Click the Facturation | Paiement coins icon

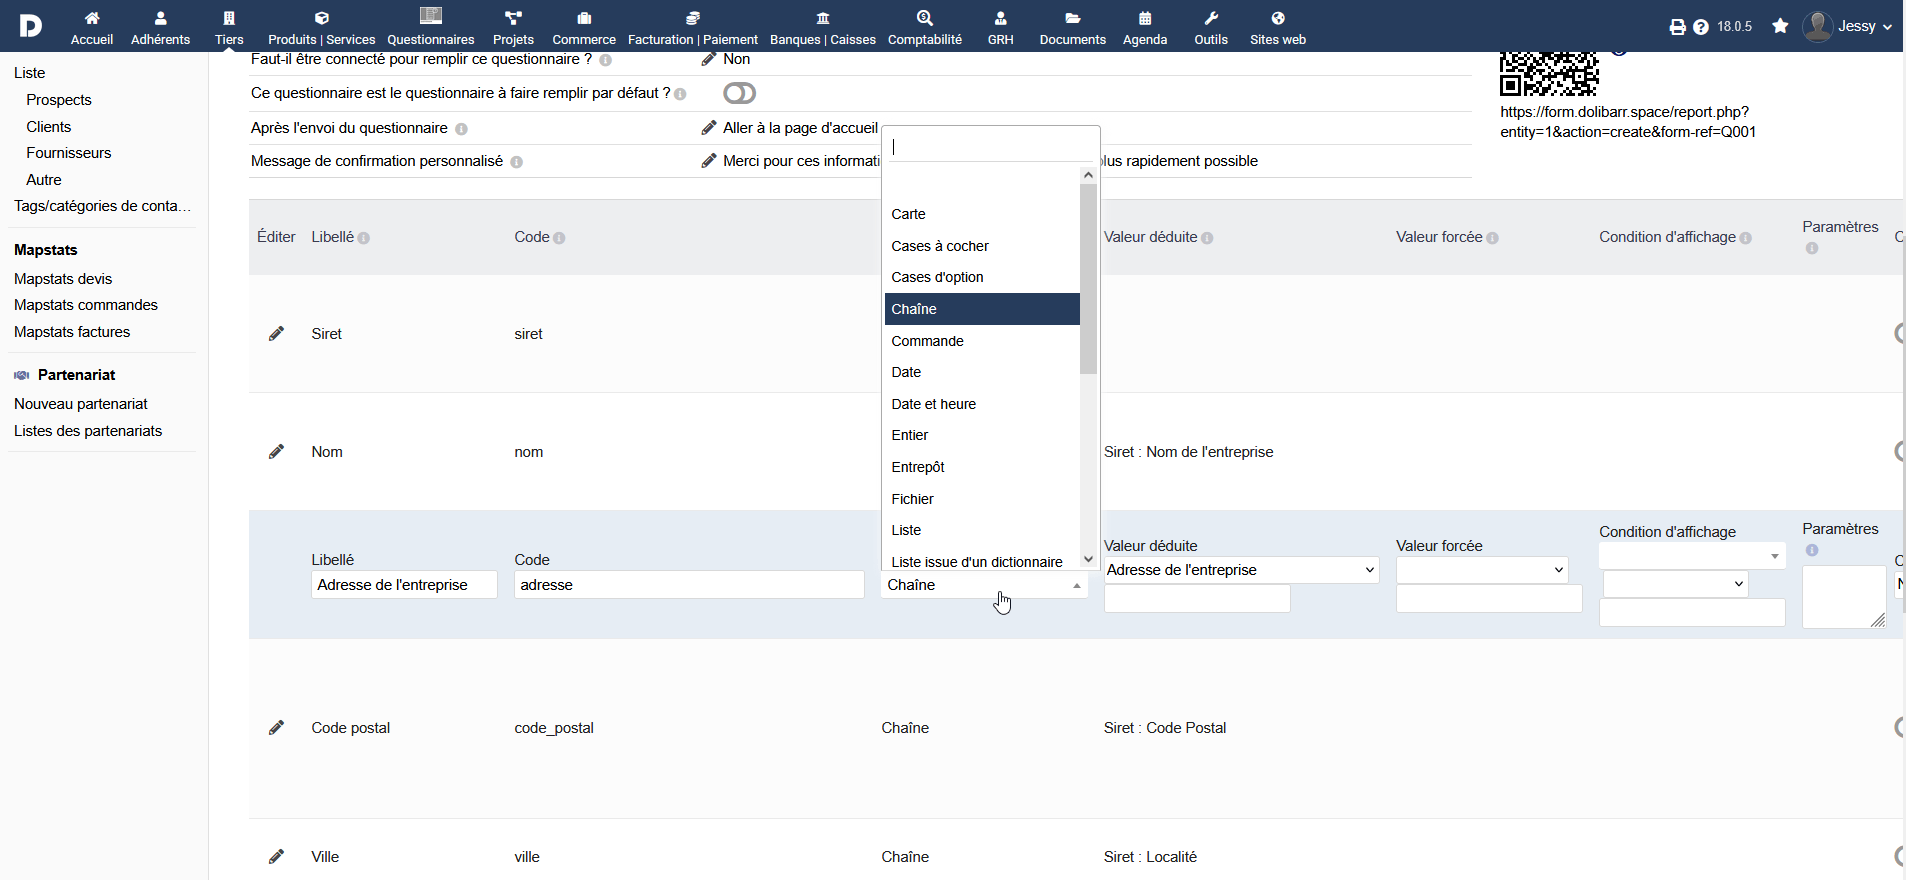pos(692,18)
